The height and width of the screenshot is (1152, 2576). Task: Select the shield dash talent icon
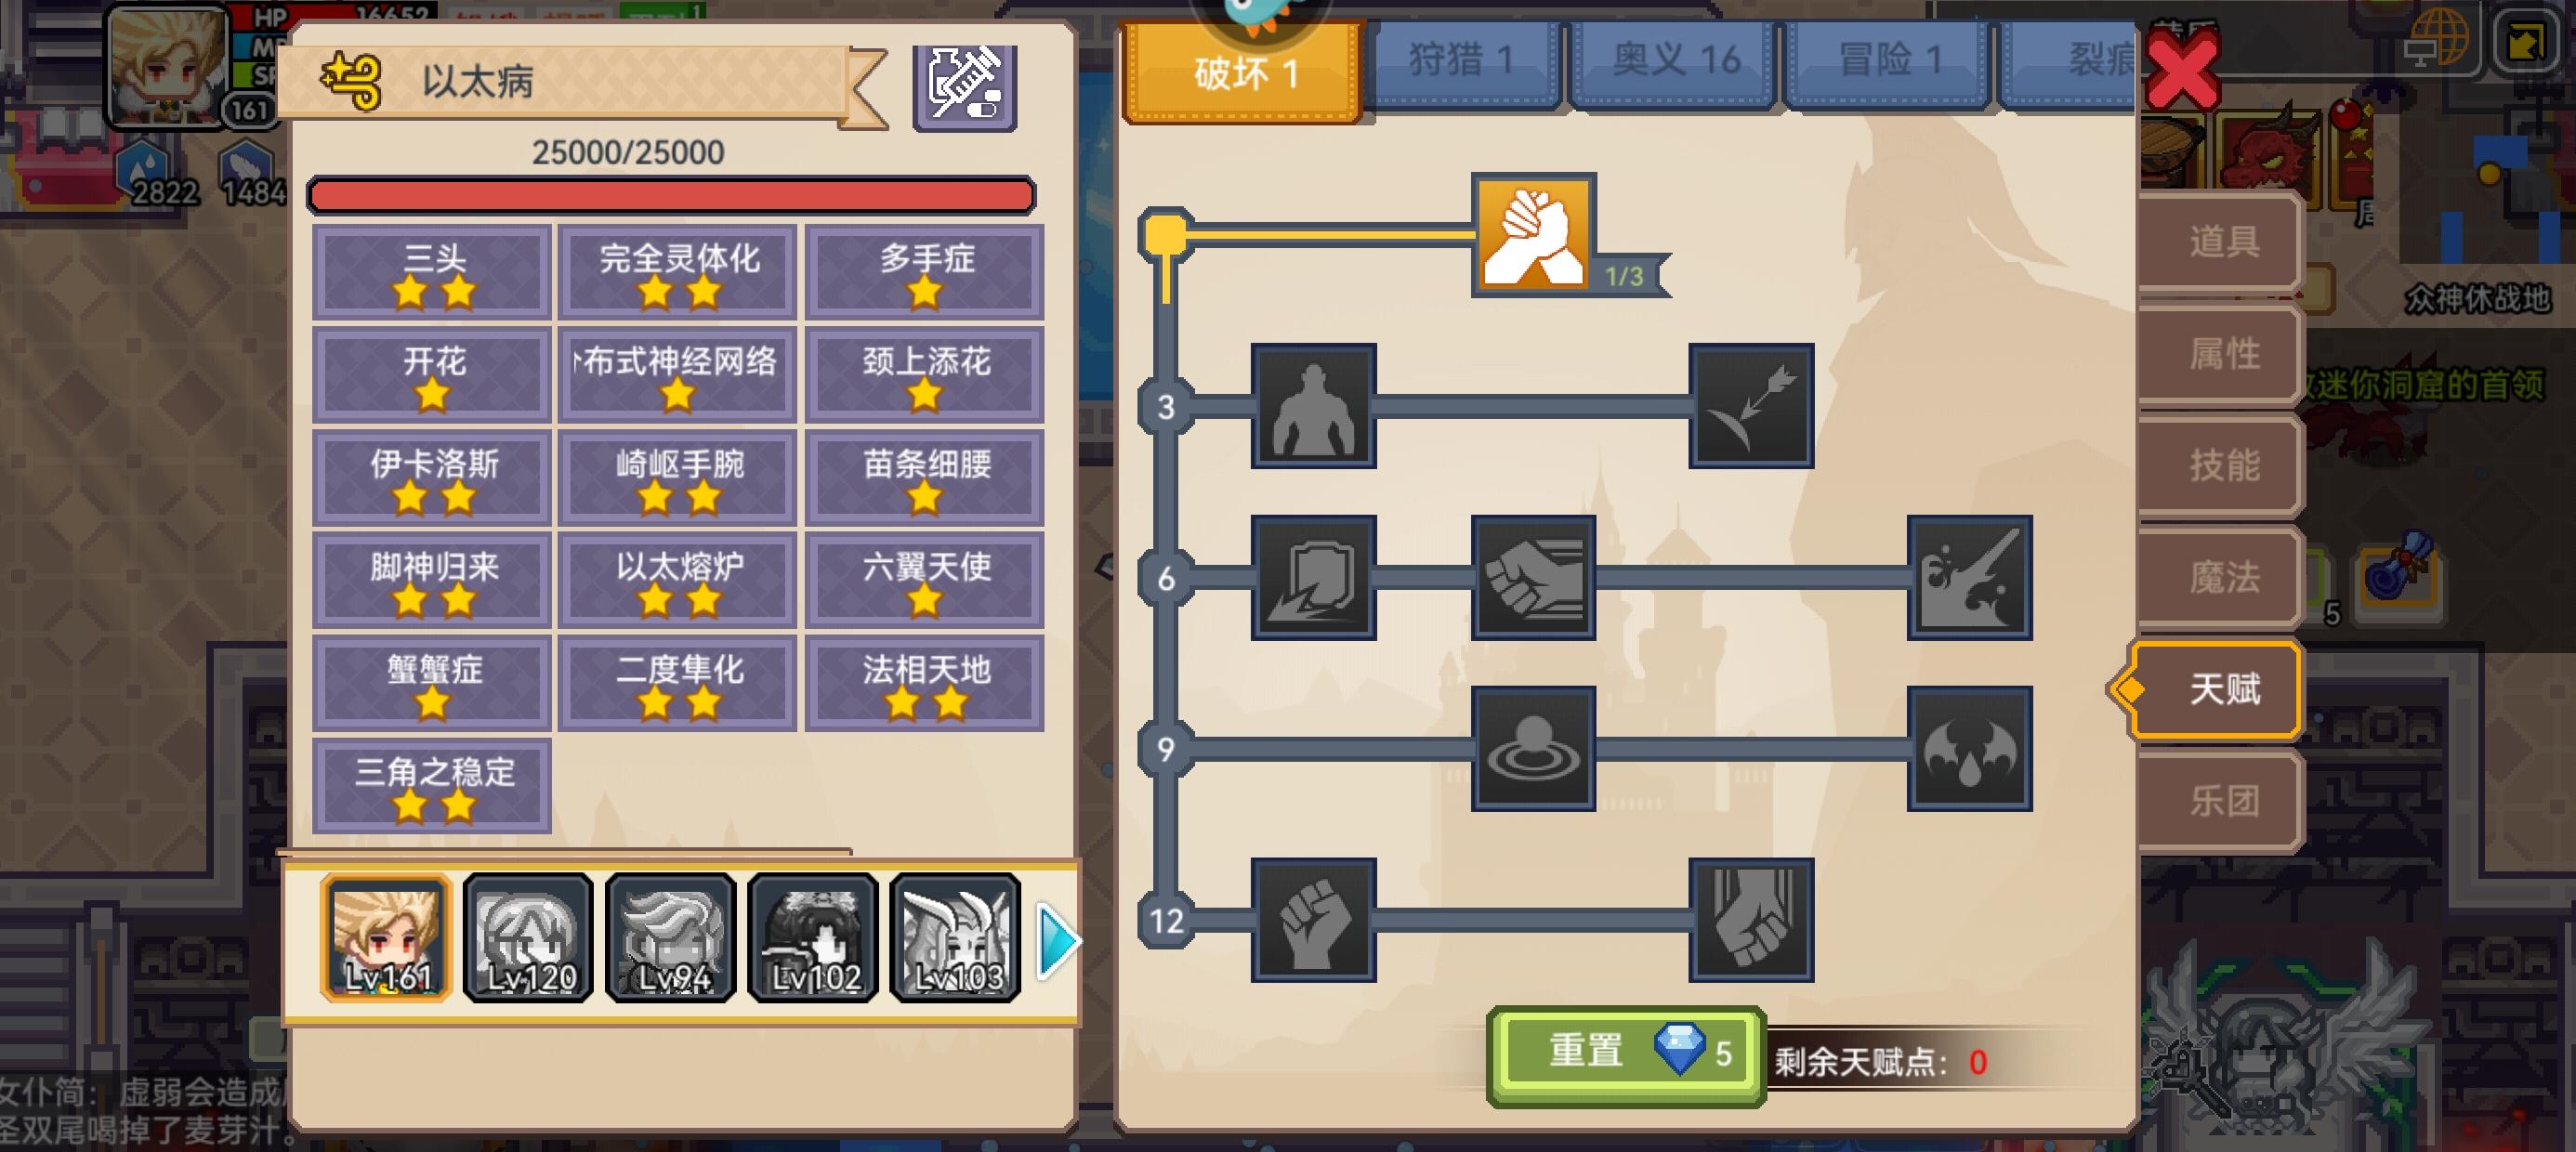(1313, 577)
